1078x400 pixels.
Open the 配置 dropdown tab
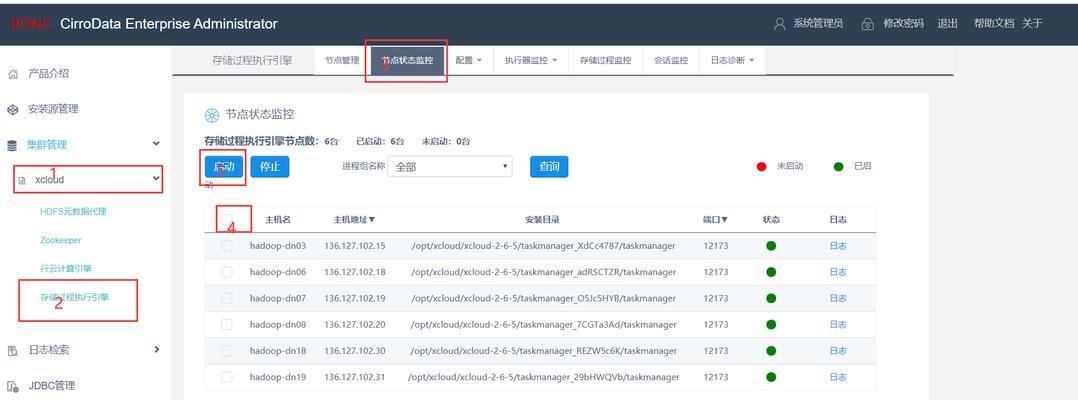point(469,60)
